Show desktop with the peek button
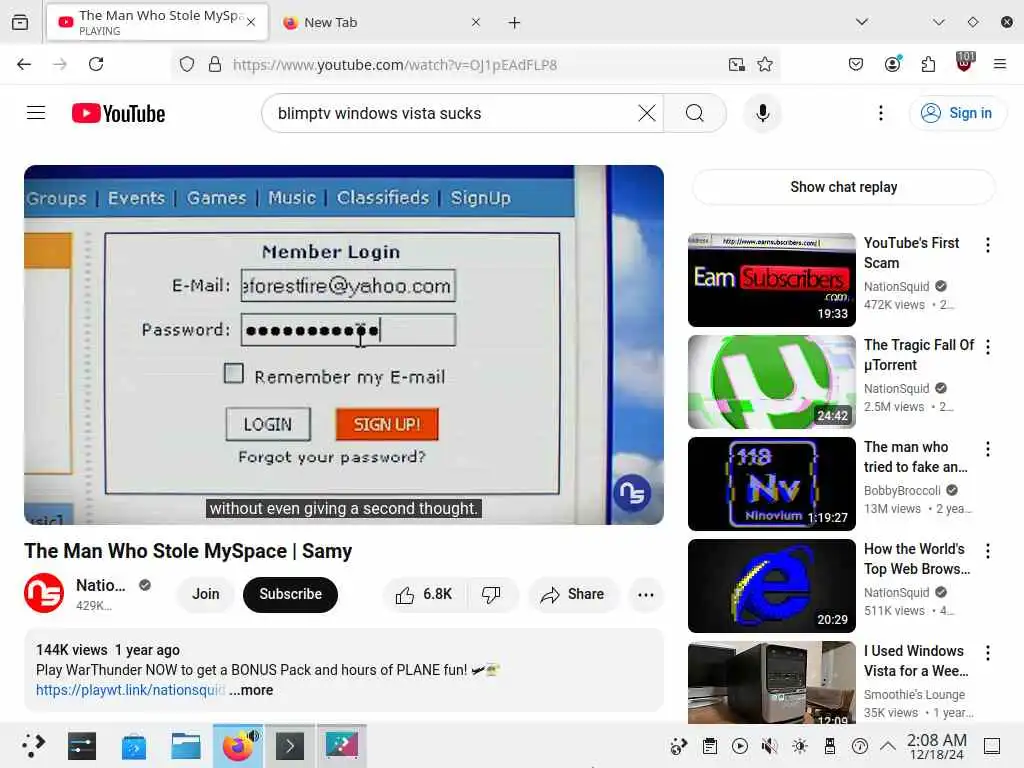1024x768 pixels. click(992, 746)
